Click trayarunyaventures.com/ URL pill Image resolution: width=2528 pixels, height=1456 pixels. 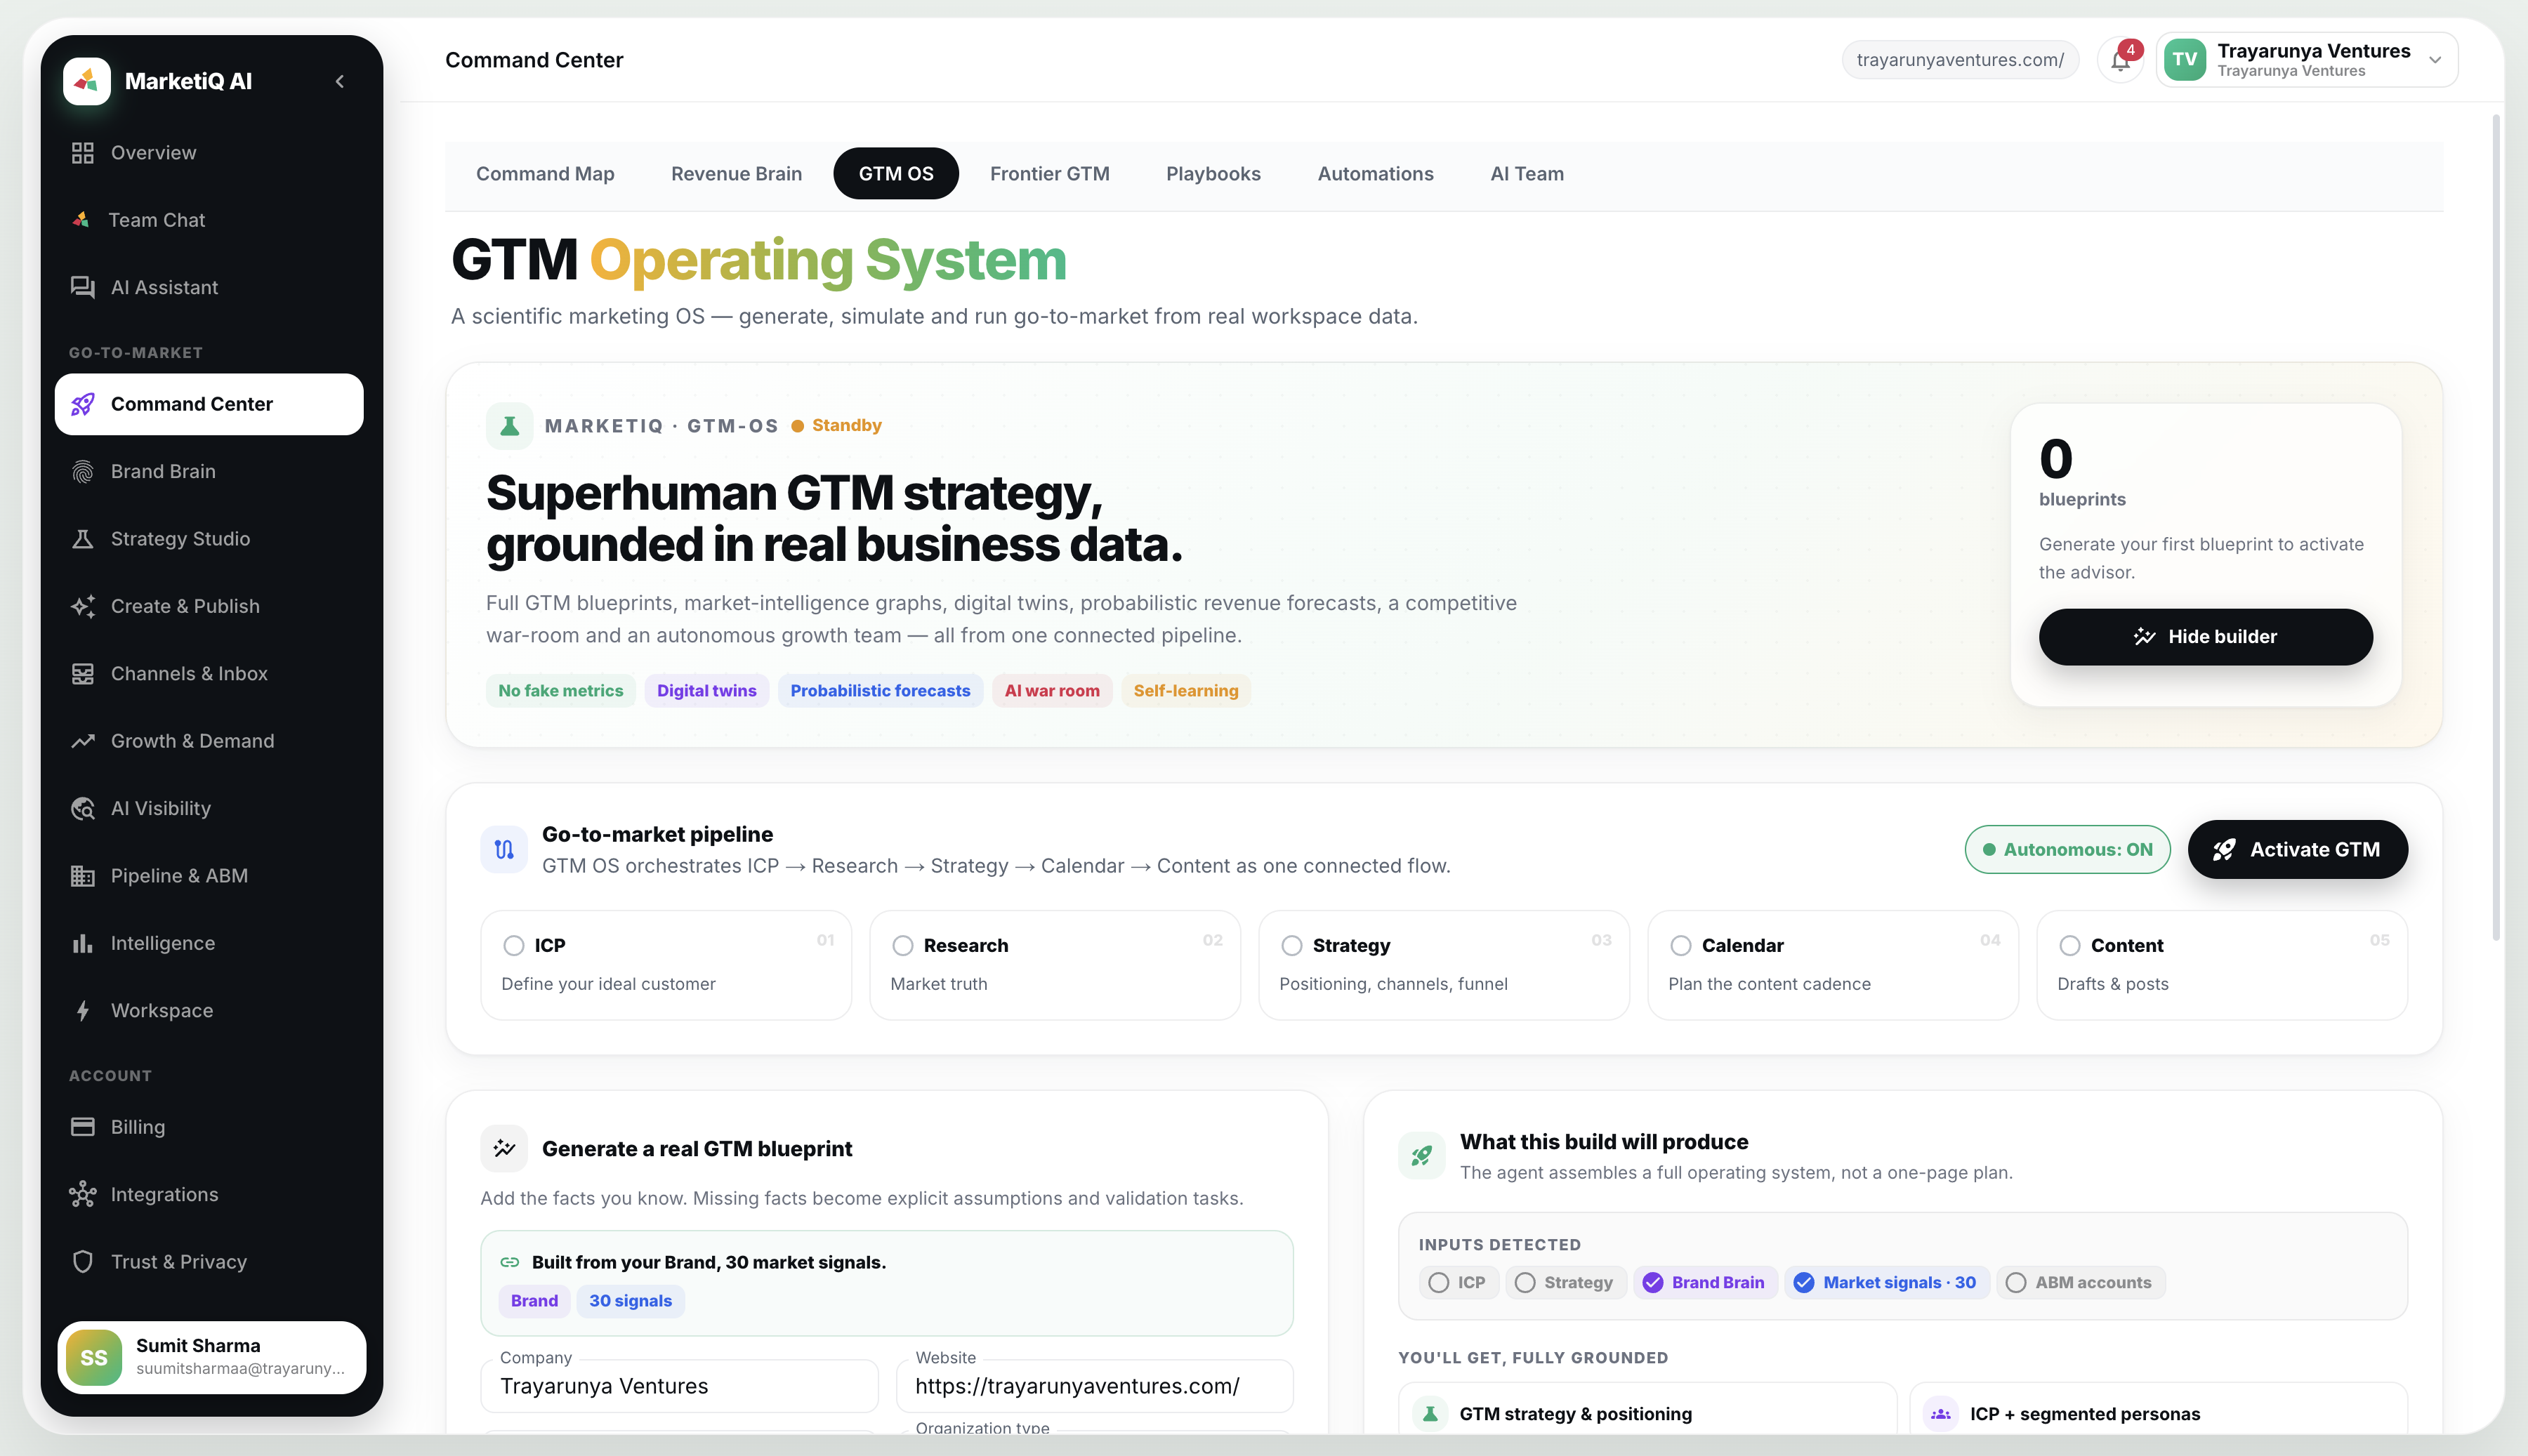click(1960, 60)
